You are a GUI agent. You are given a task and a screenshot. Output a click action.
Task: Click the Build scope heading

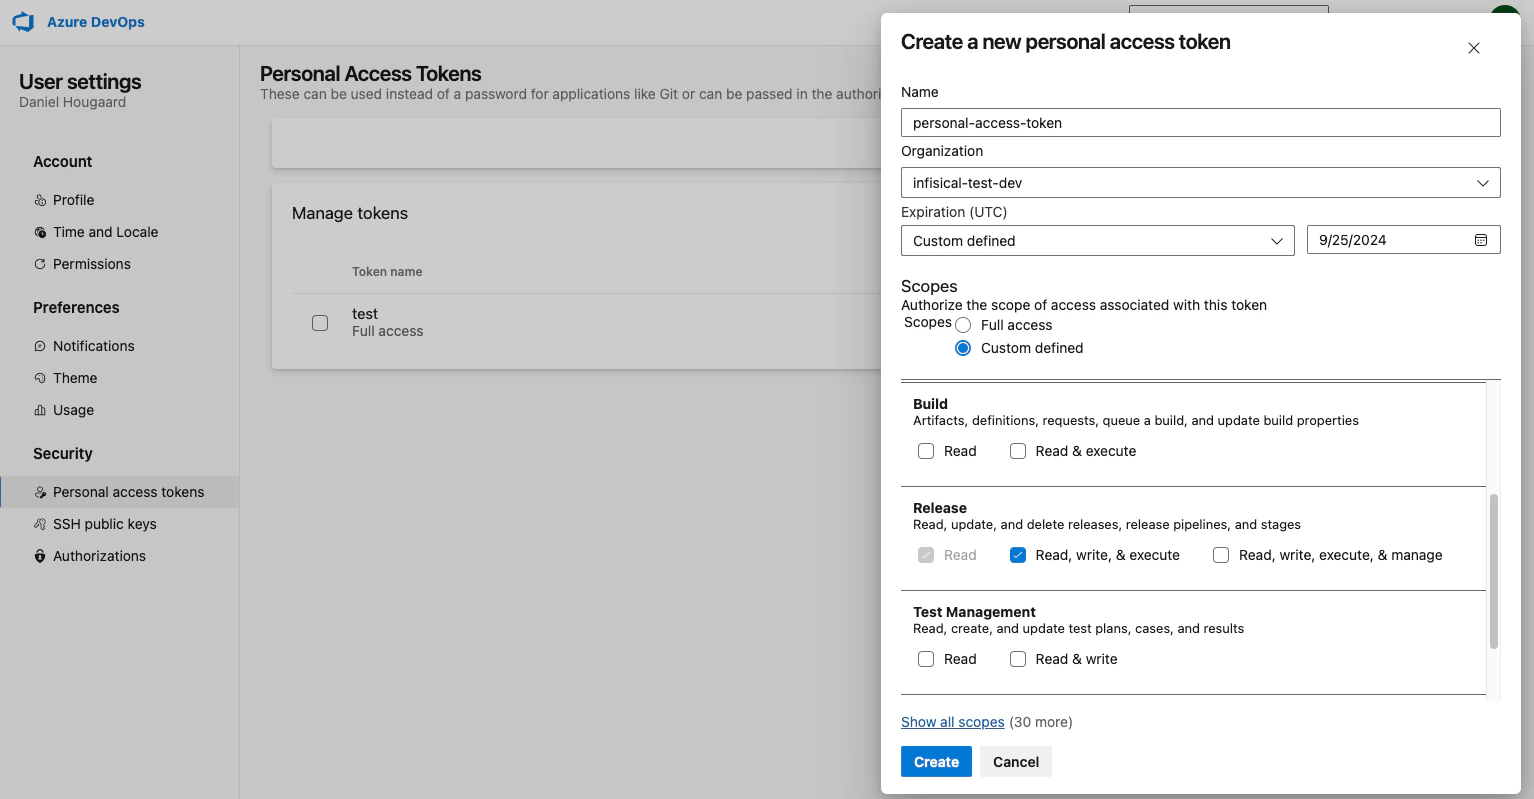point(930,404)
